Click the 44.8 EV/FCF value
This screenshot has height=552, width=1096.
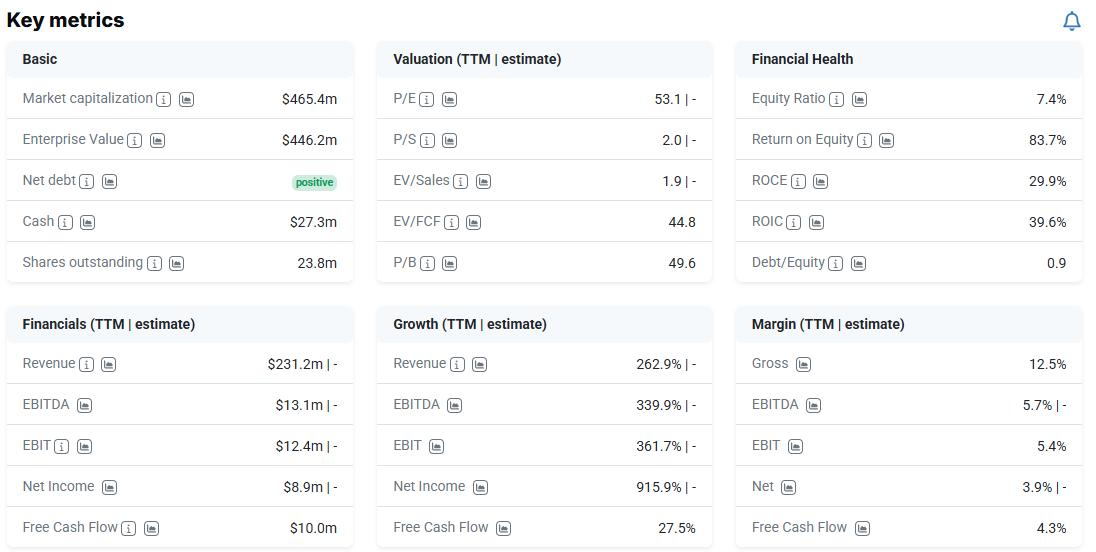[x=682, y=222]
